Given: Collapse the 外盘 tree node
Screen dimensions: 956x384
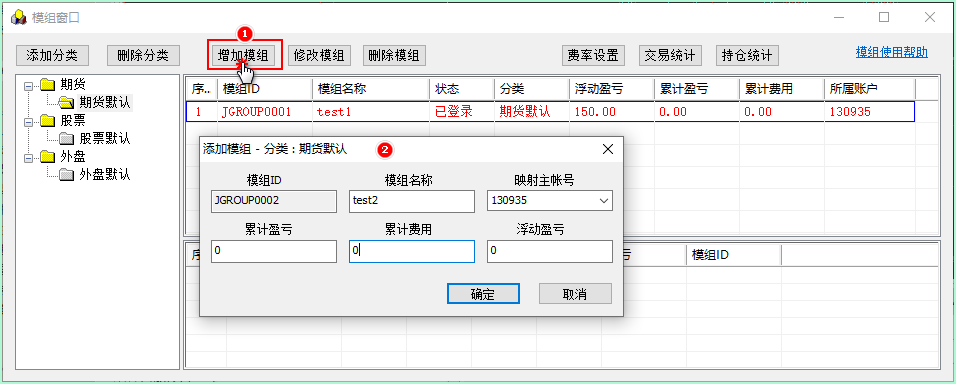Looking at the screenshot, I should tap(28, 158).
